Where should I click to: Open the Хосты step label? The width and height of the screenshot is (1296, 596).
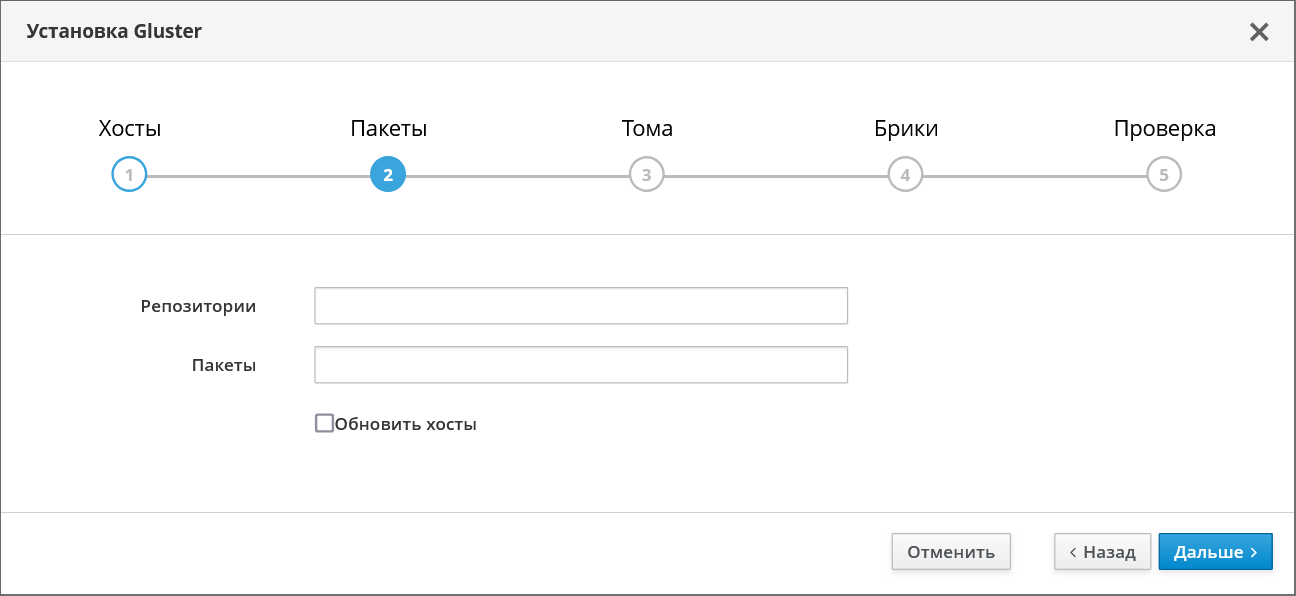tap(130, 129)
